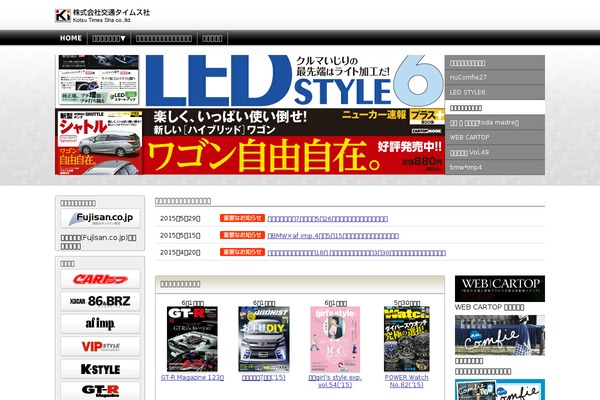The height and width of the screenshot is (400, 600).
Task: Open the BMW×af imp.4 news link
Action: coord(333,236)
